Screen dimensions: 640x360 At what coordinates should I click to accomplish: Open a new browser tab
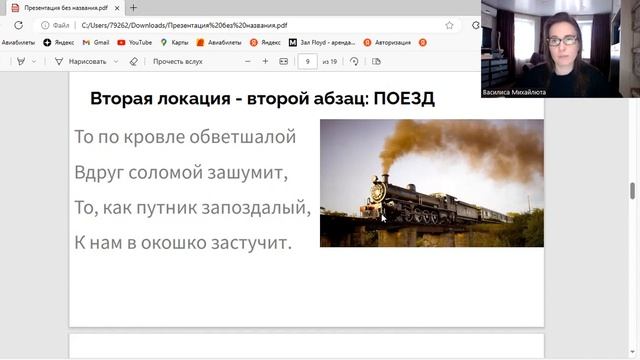tap(133, 8)
